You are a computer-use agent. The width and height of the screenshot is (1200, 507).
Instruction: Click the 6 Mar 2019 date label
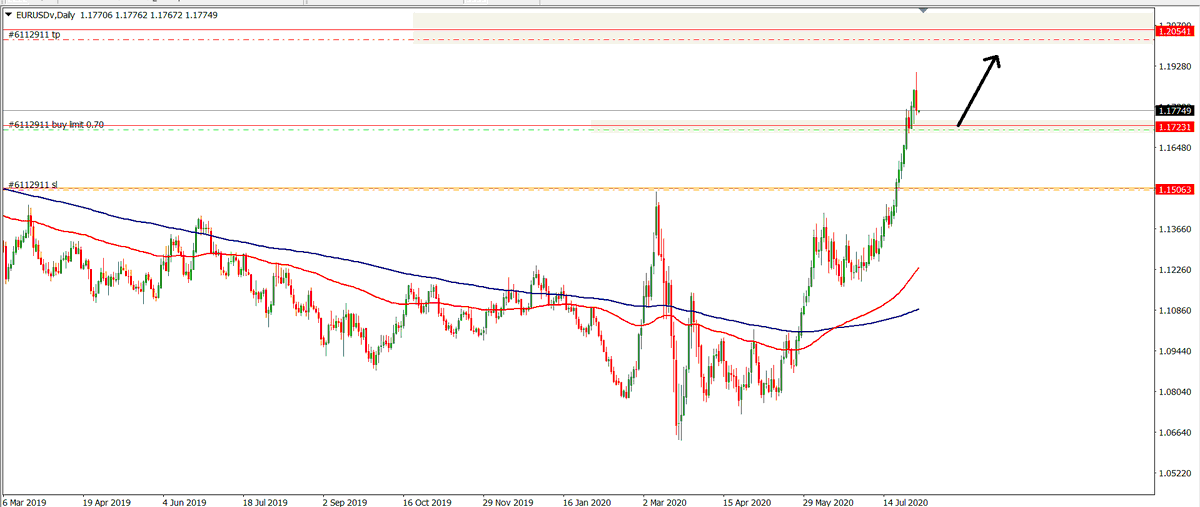24,501
